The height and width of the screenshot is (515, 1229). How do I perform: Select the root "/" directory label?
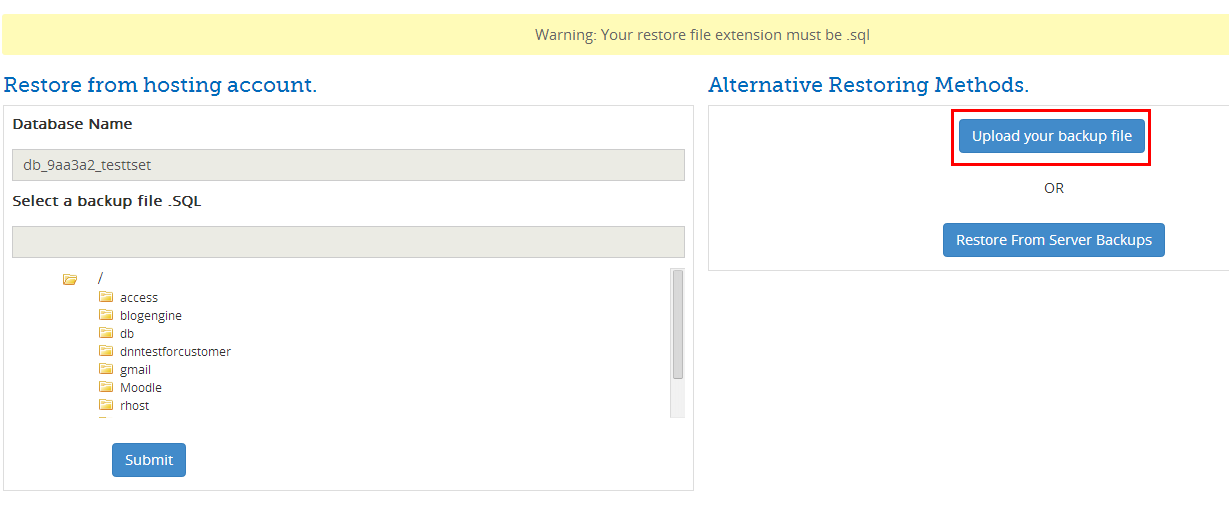coord(100,278)
